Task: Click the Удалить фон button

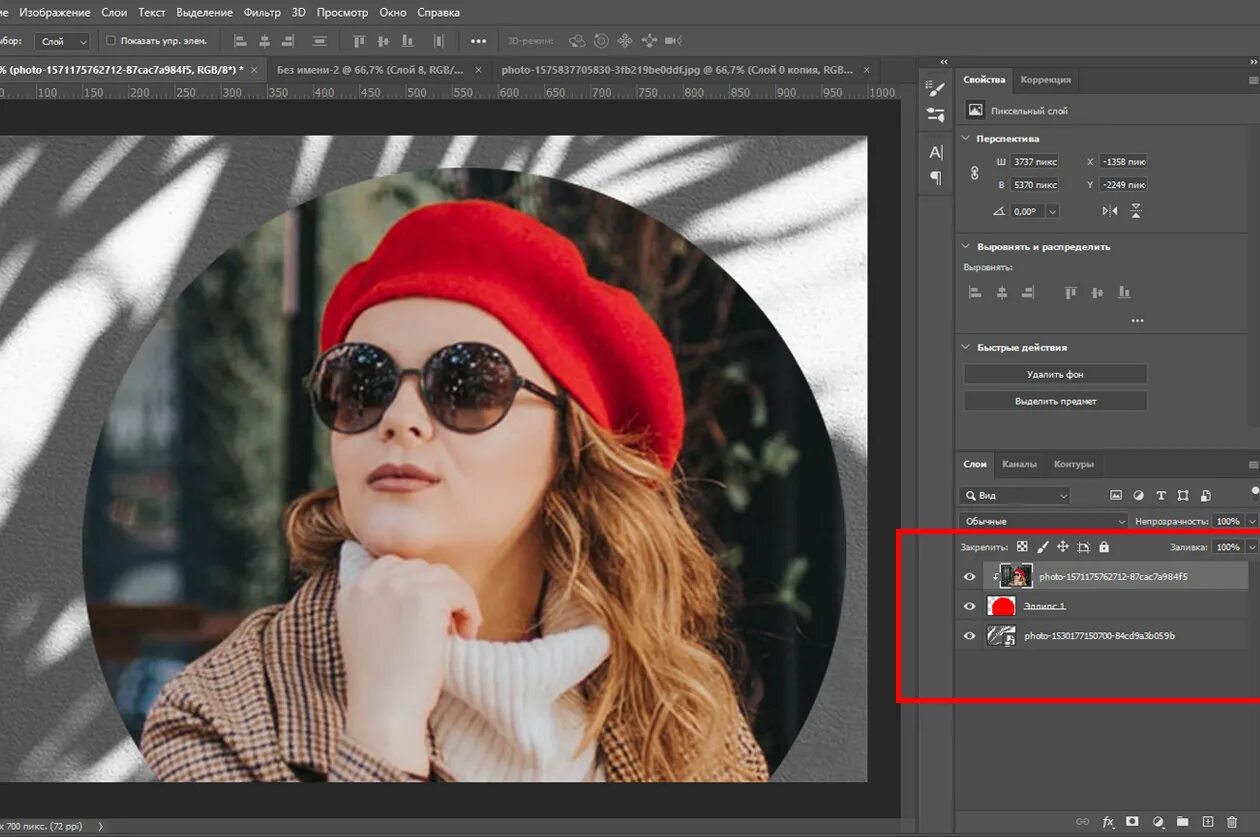Action: 1055,374
